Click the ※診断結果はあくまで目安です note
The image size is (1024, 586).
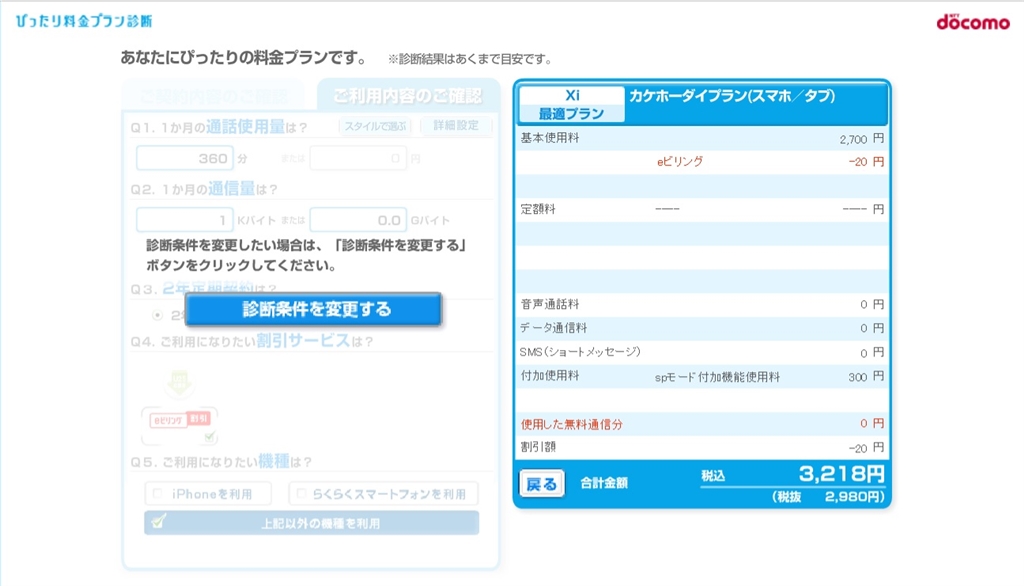470,59
